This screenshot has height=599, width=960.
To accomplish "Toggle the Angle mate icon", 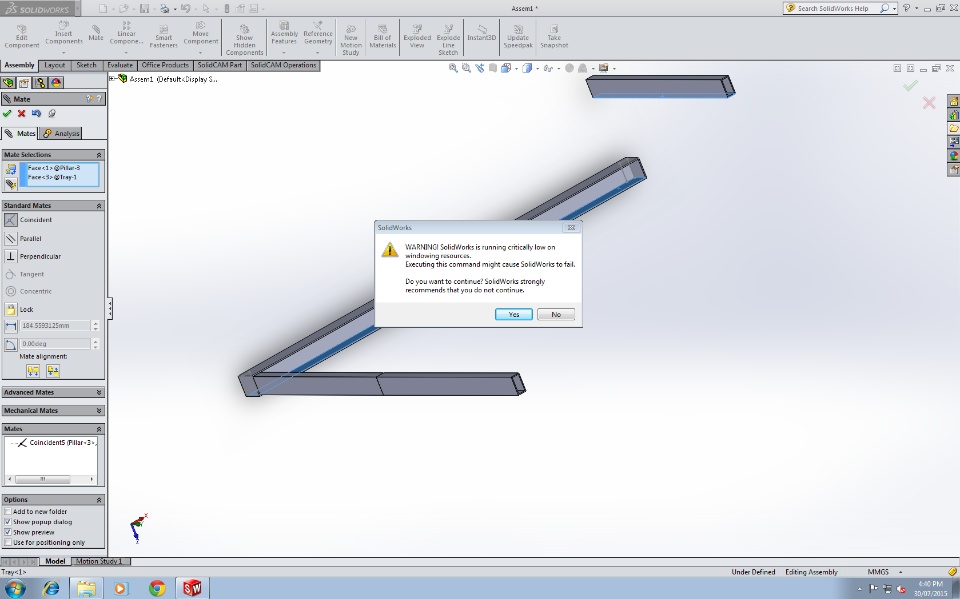I will click(10, 344).
